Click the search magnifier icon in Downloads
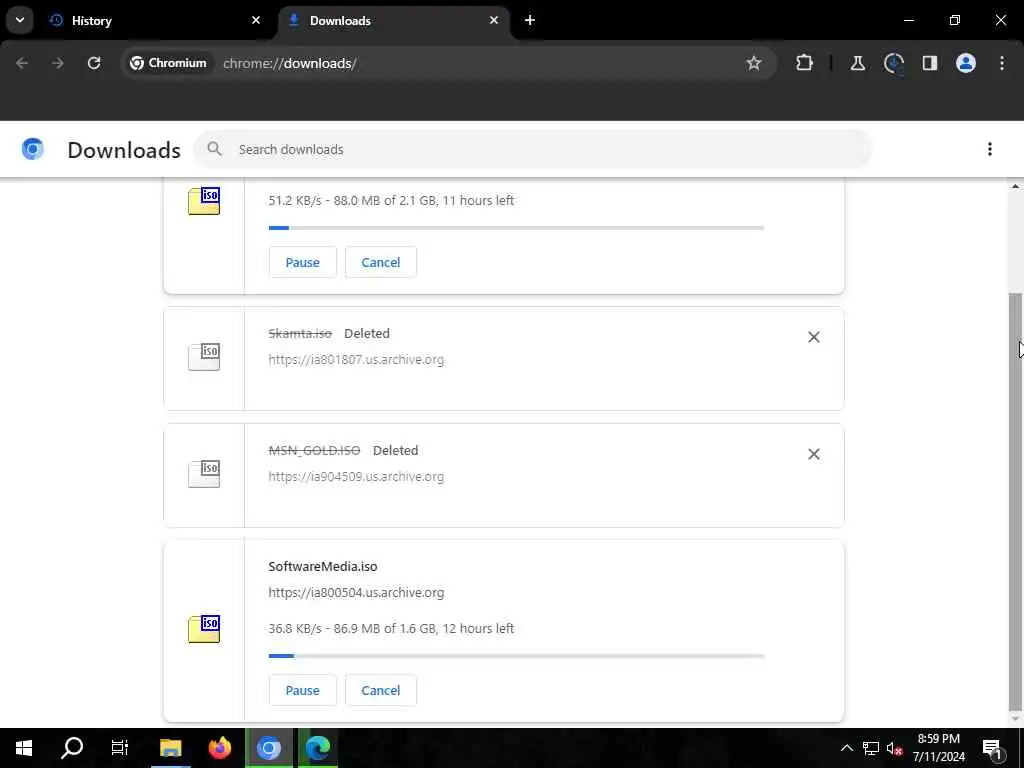 pos(214,150)
